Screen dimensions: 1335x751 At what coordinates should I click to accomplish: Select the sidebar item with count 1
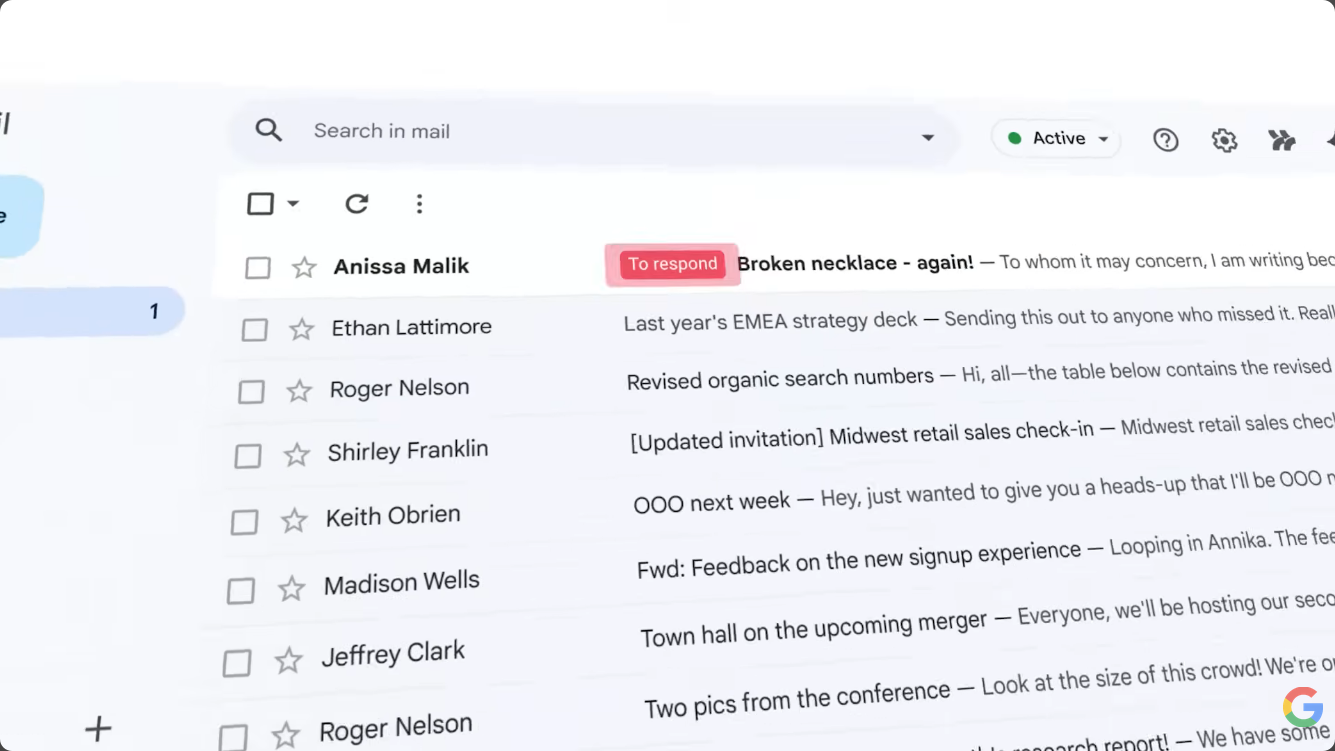[90, 311]
